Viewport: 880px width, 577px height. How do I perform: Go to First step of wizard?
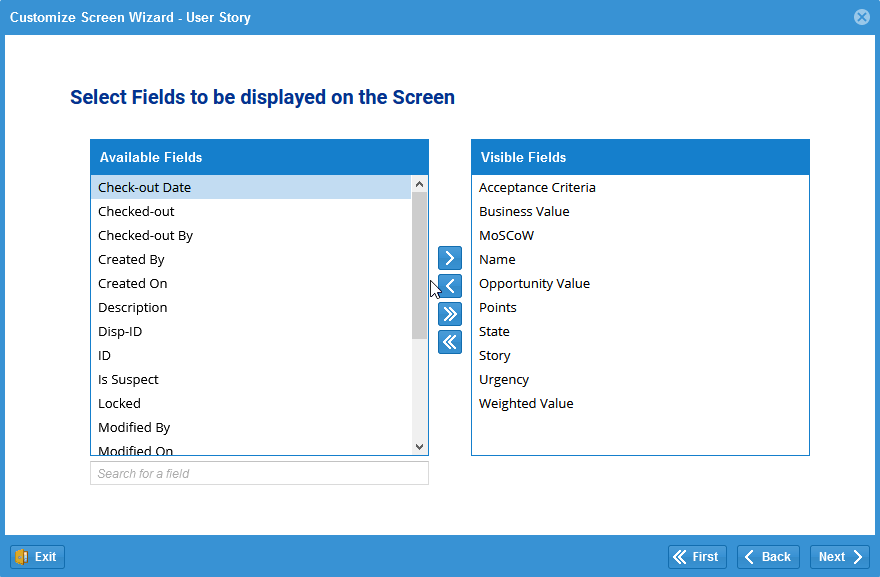[x=697, y=557]
